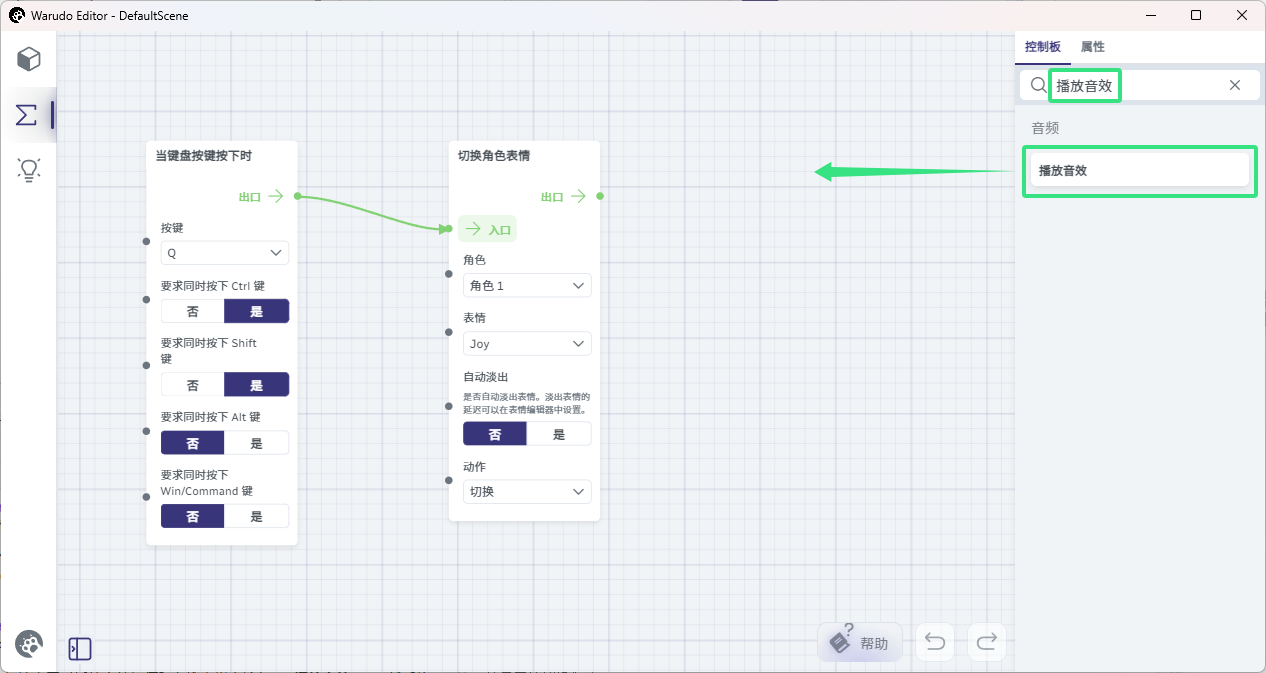The height and width of the screenshot is (673, 1266).
Task: Open the palette icon at bottom left
Action: click(29, 645)
